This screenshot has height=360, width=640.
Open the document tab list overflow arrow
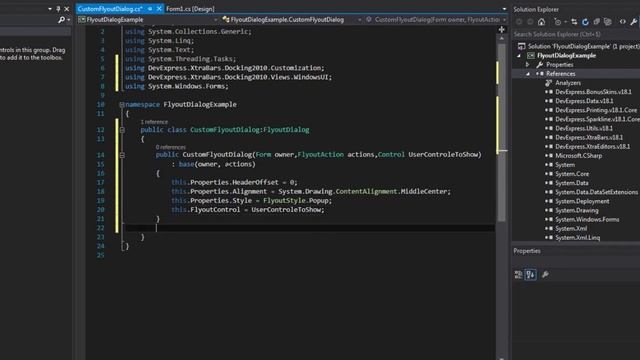504,9
